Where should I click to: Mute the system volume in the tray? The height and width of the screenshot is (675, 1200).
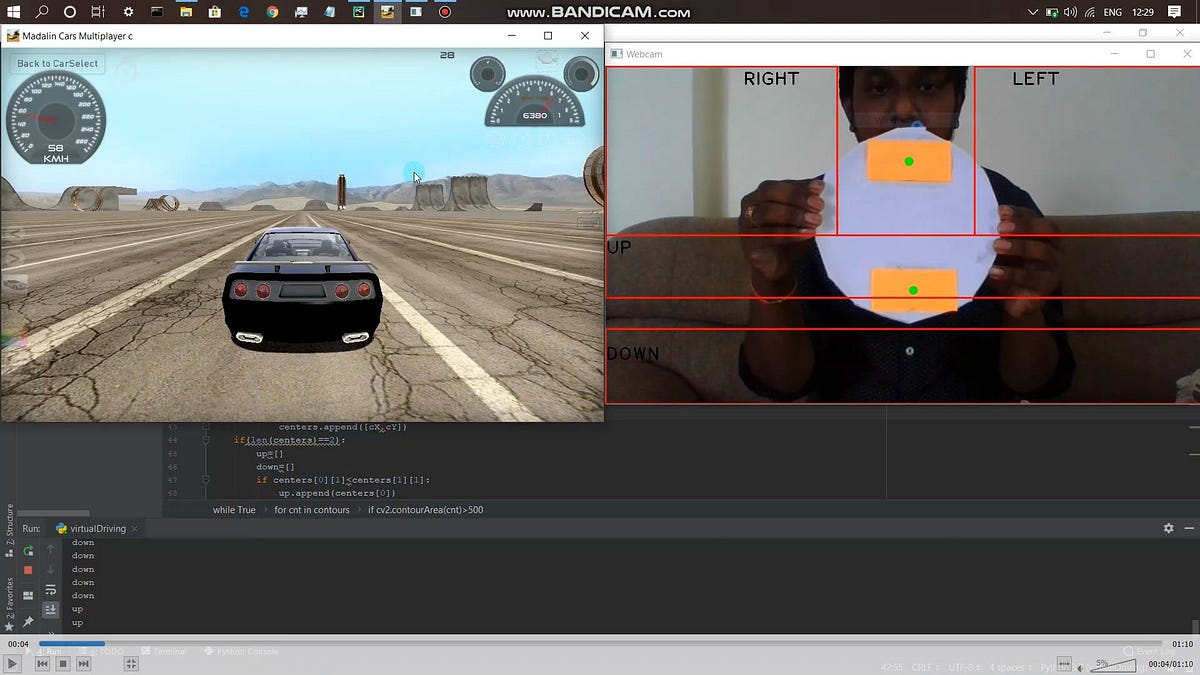pyautogui.click(x=1071, y=13)
